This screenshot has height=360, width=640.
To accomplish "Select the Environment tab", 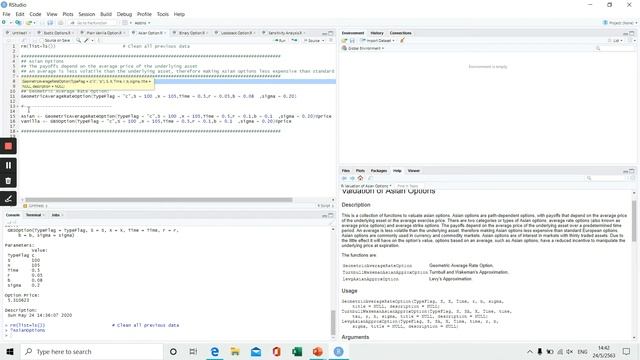I will [x=353, y=33].
